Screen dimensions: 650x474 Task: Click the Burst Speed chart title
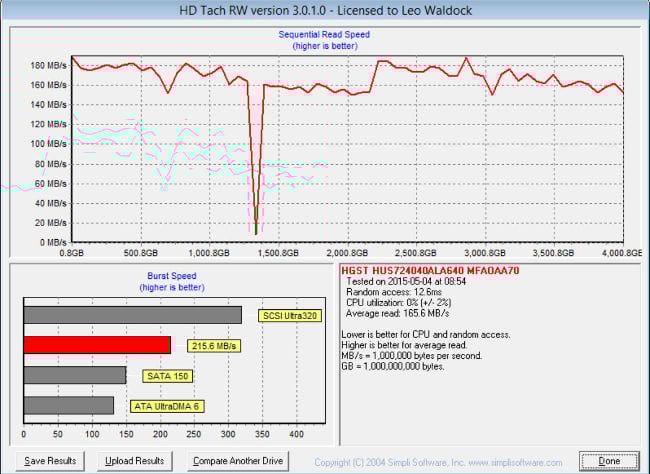pos(172,276)
